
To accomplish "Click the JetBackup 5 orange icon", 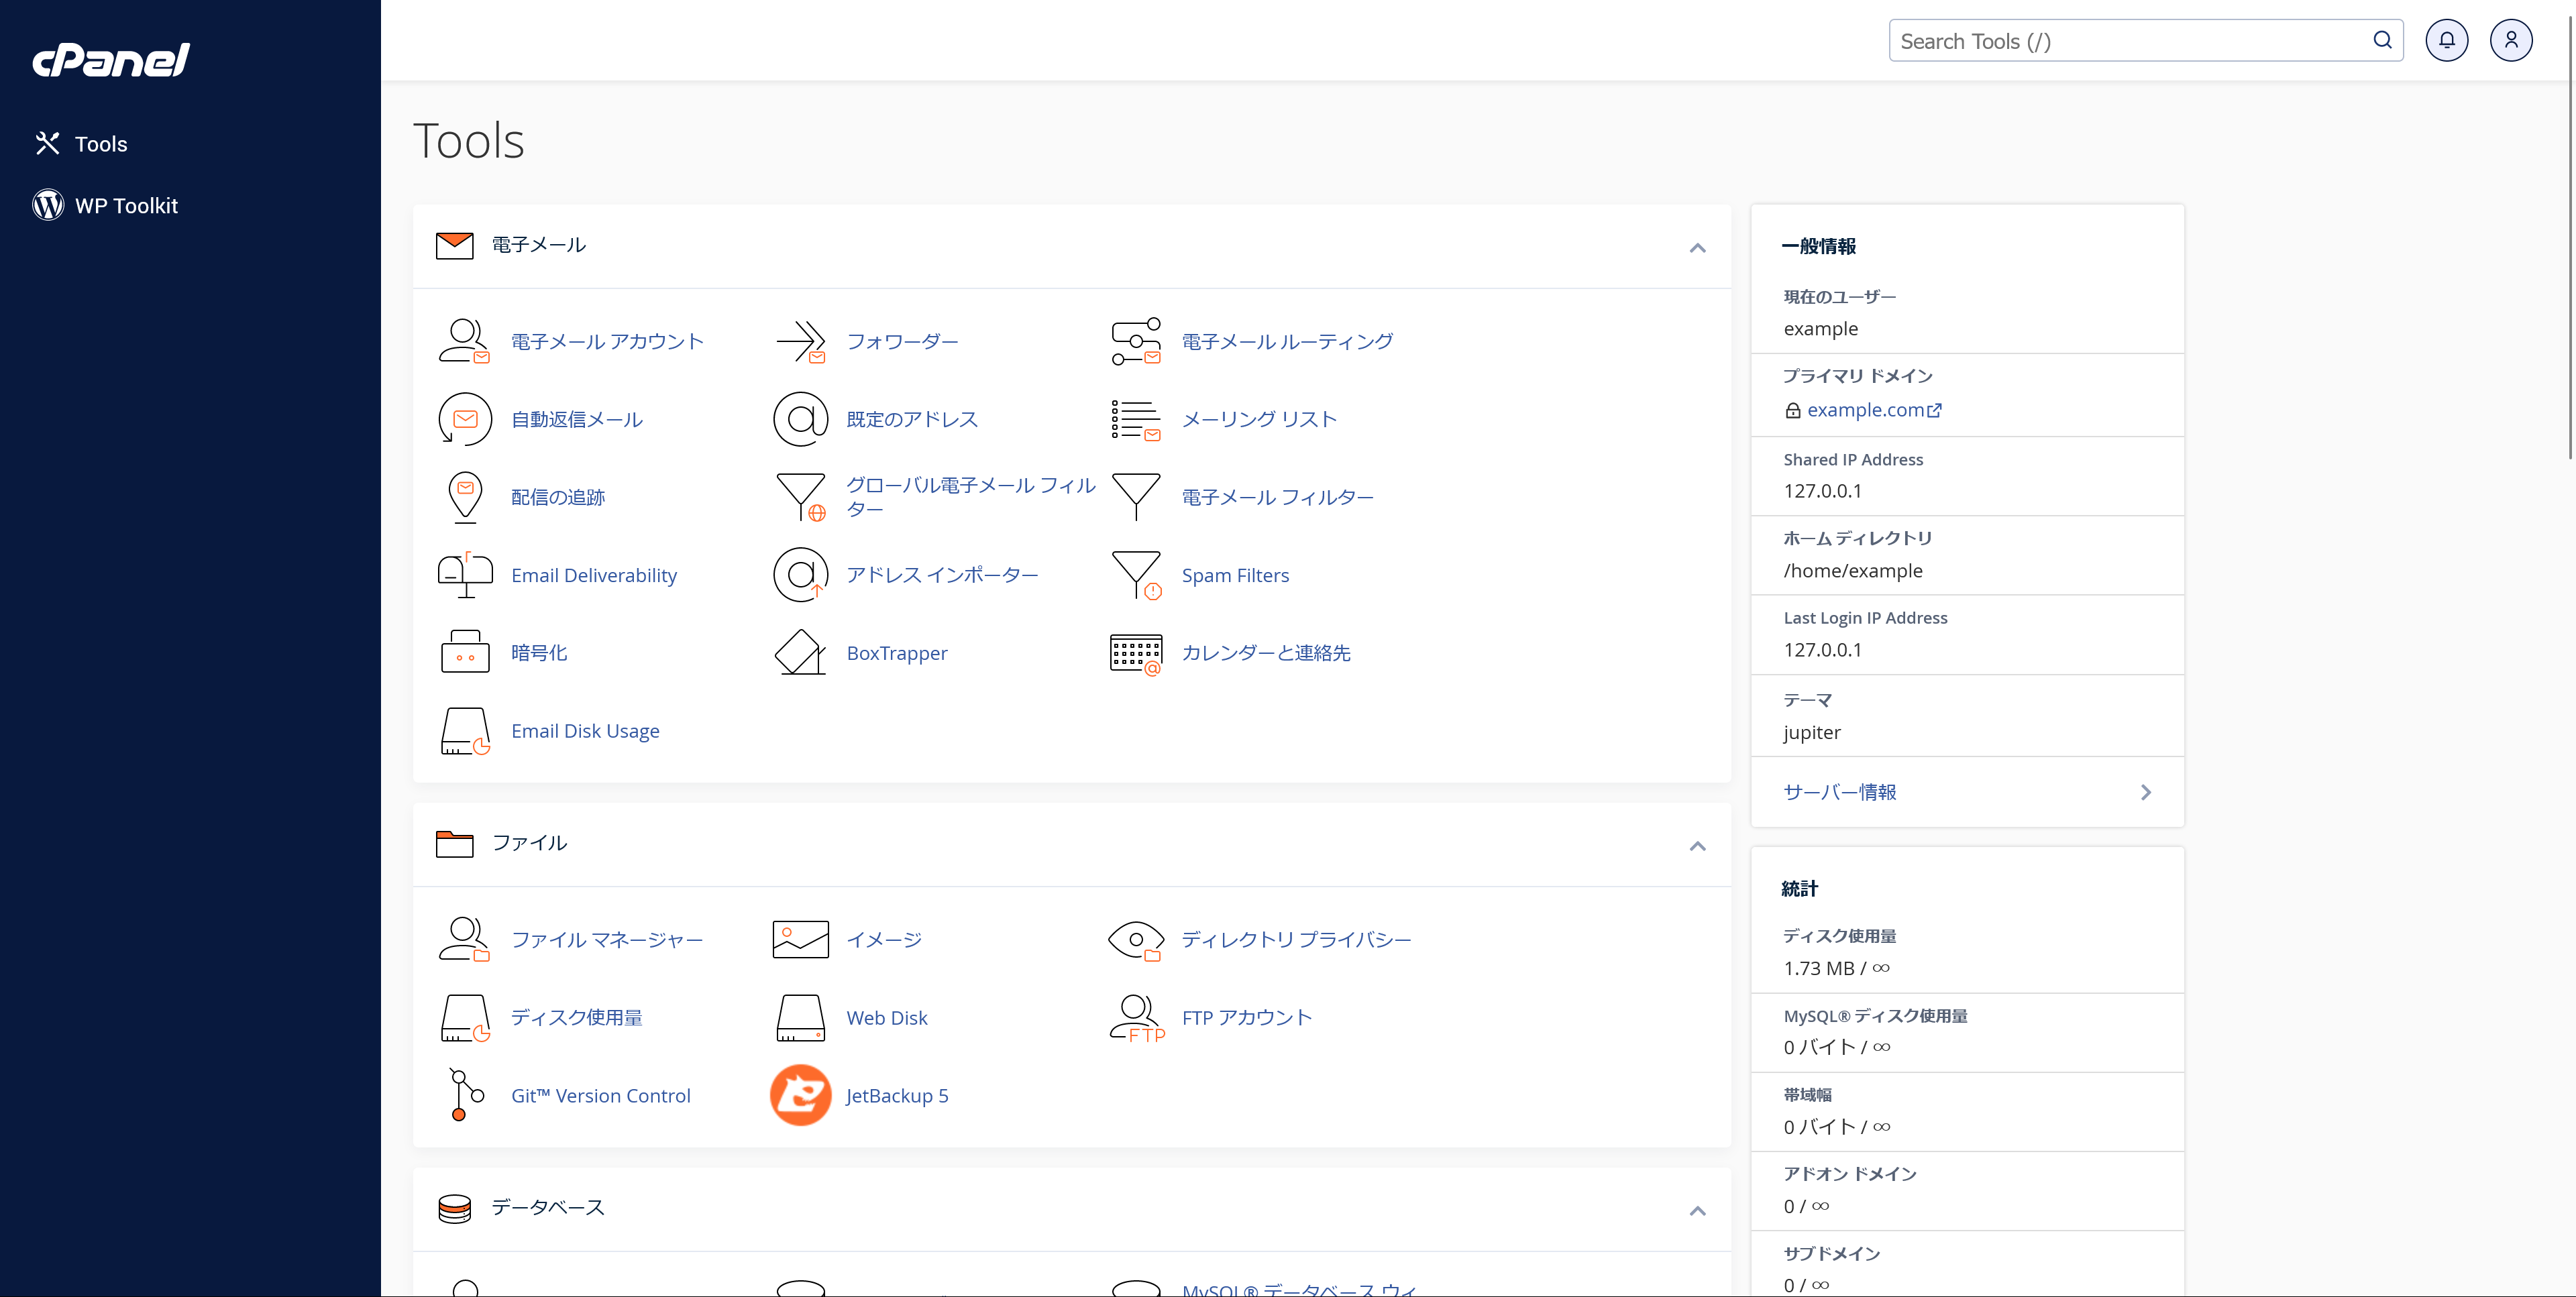I will 800,1095.
